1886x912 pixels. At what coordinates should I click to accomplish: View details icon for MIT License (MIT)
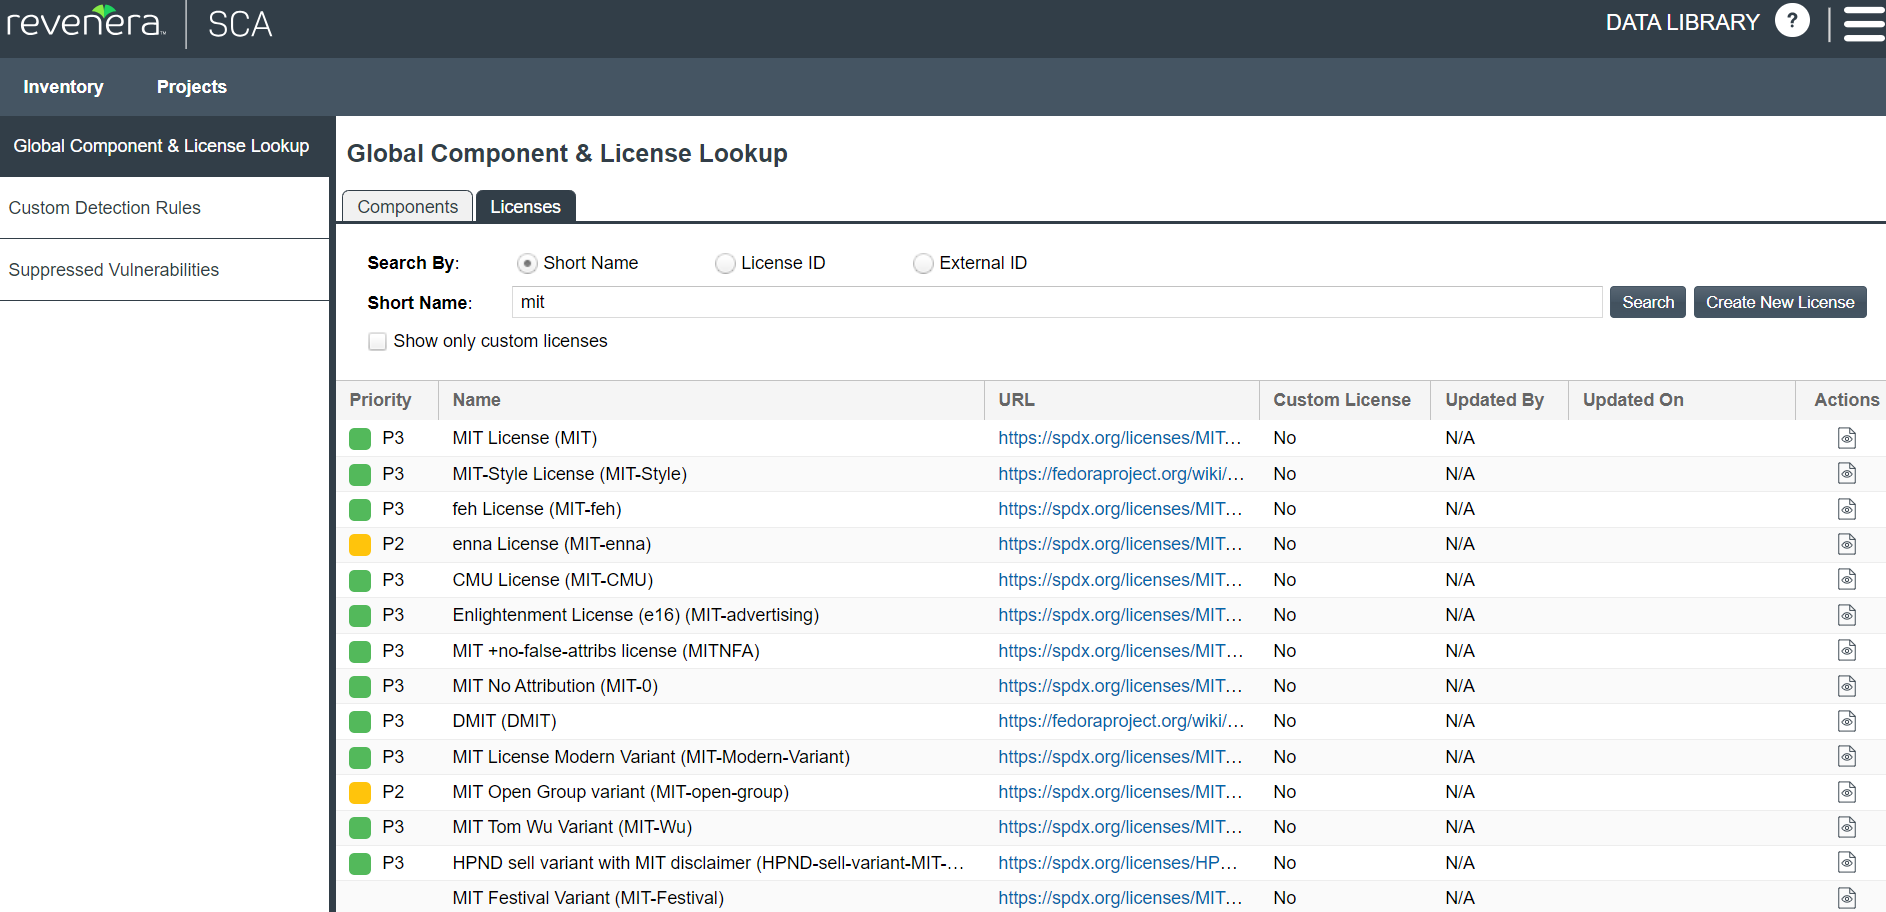[x=1846, y=438]
